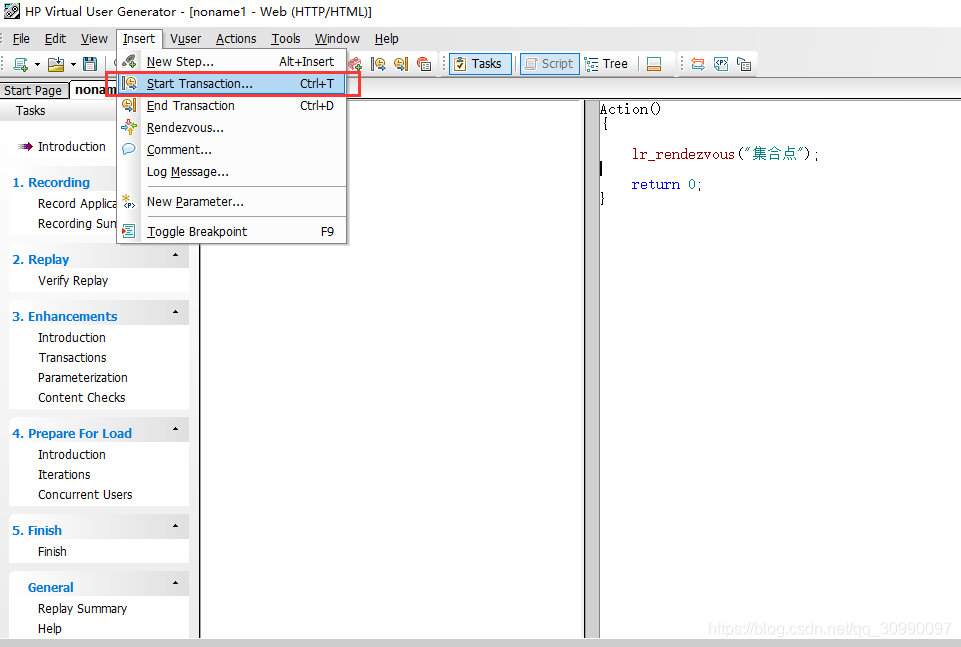
Task: Open the Vuser menu
Action: [x=186, y=39]
